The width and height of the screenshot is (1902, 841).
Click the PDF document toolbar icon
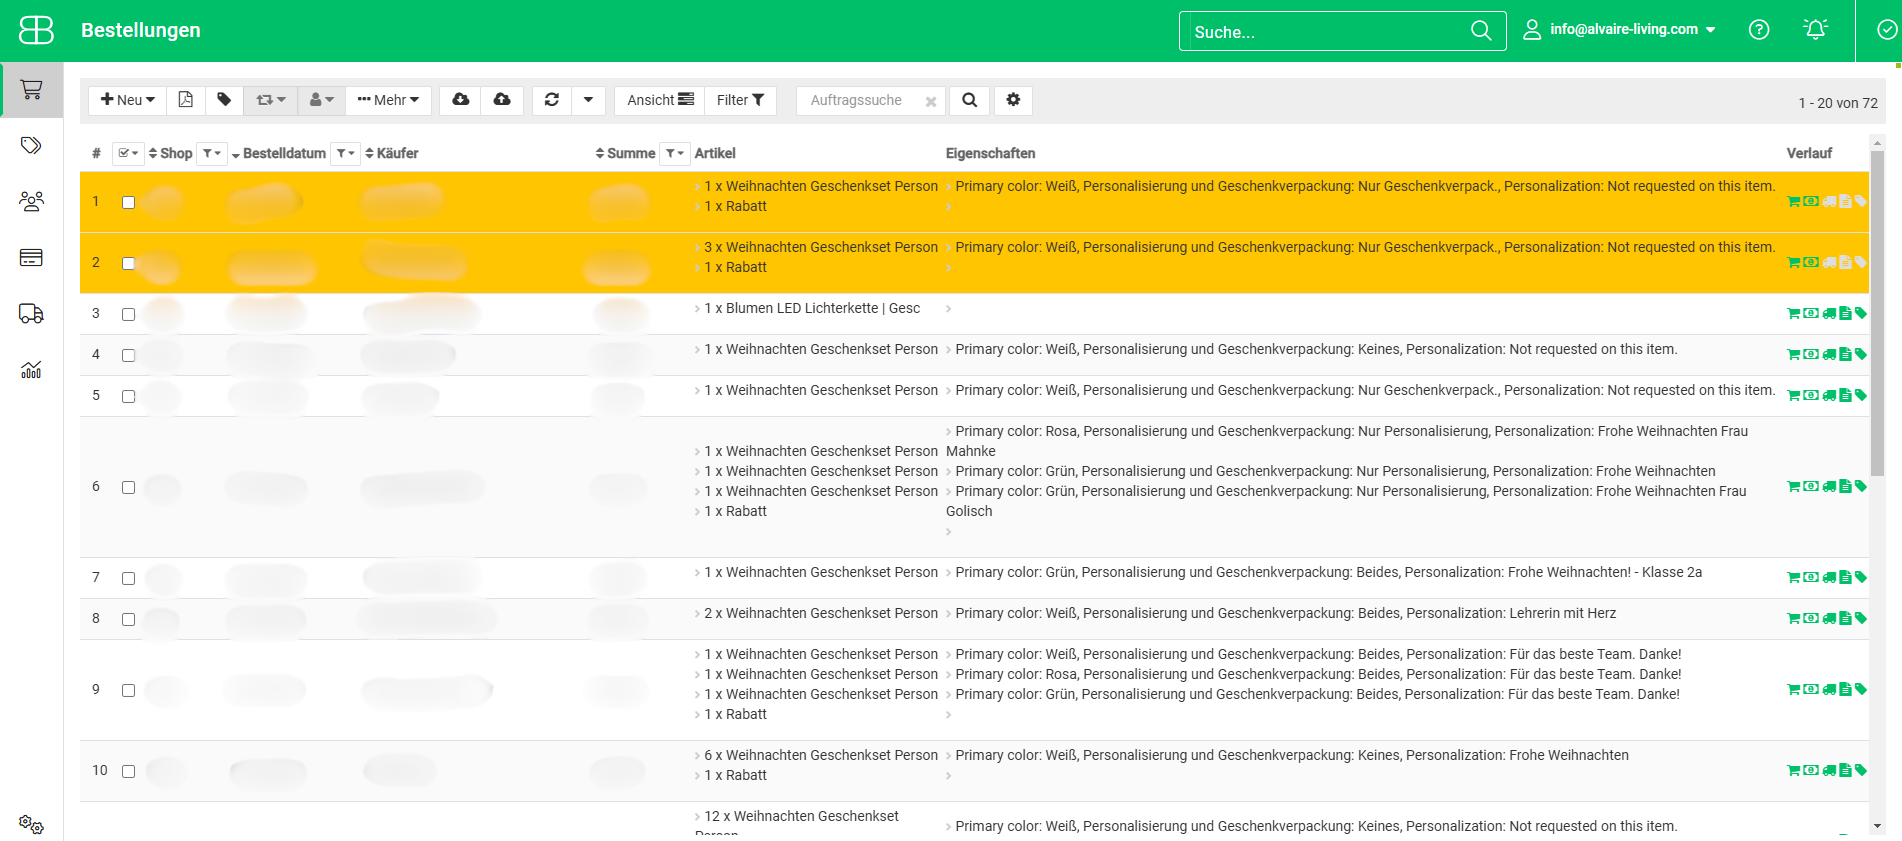[x=185, y=100]
